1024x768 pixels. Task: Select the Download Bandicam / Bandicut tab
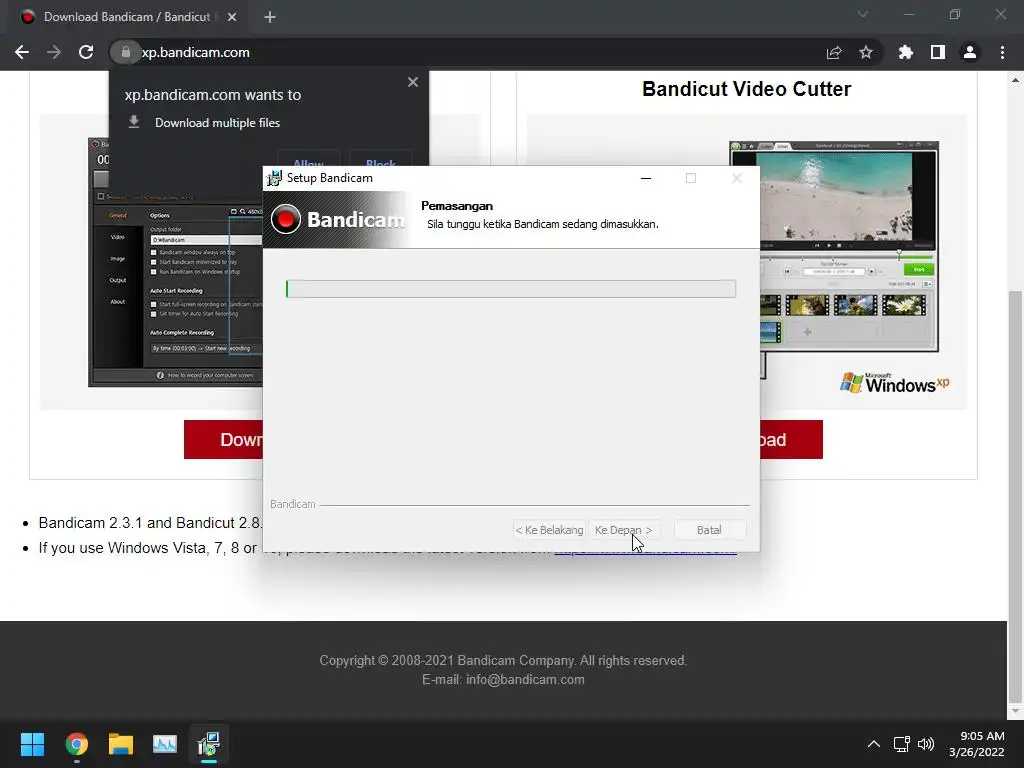(x=127, y=17)
